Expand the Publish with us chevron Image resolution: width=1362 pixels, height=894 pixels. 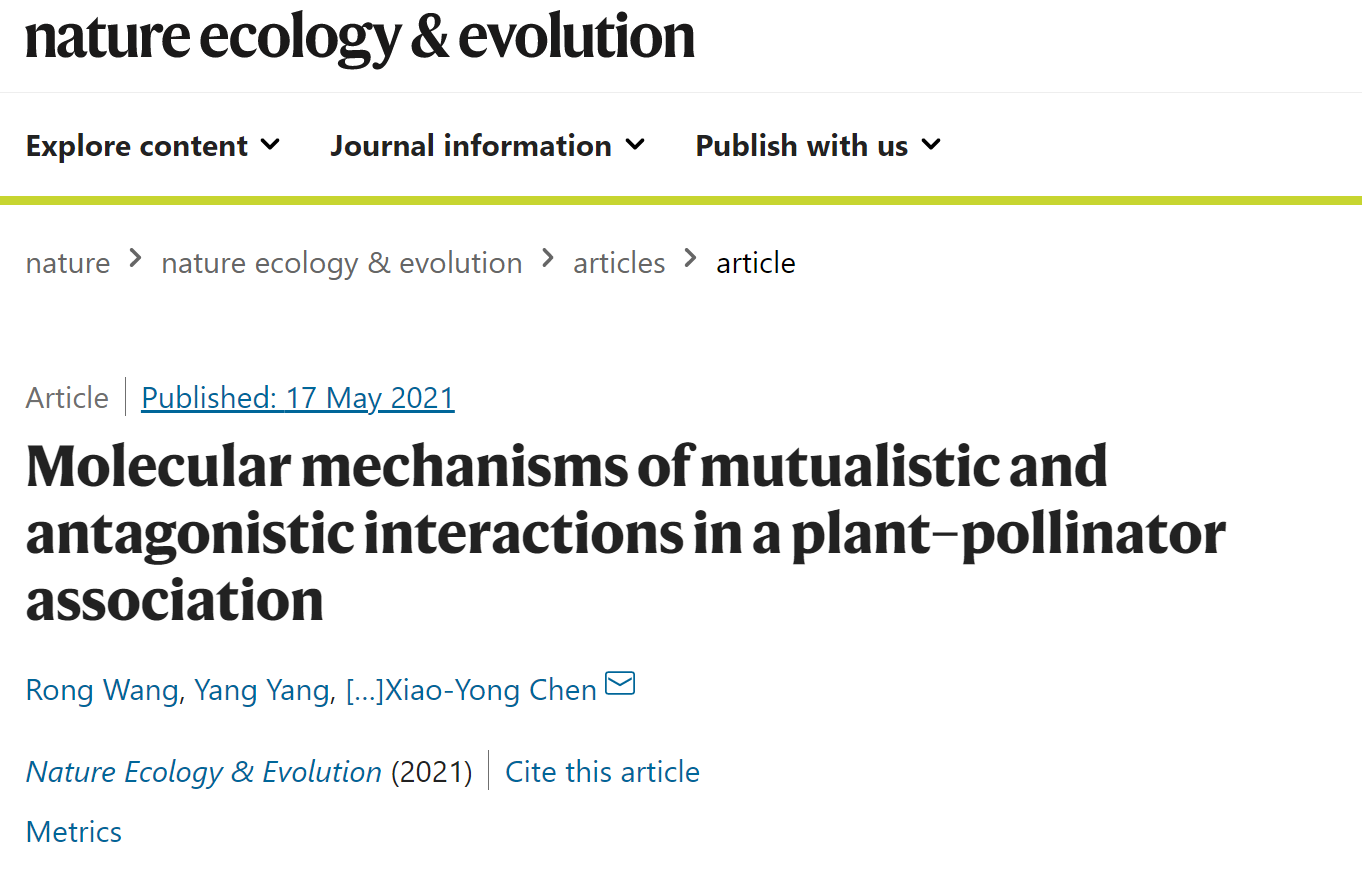coord(931,145)
